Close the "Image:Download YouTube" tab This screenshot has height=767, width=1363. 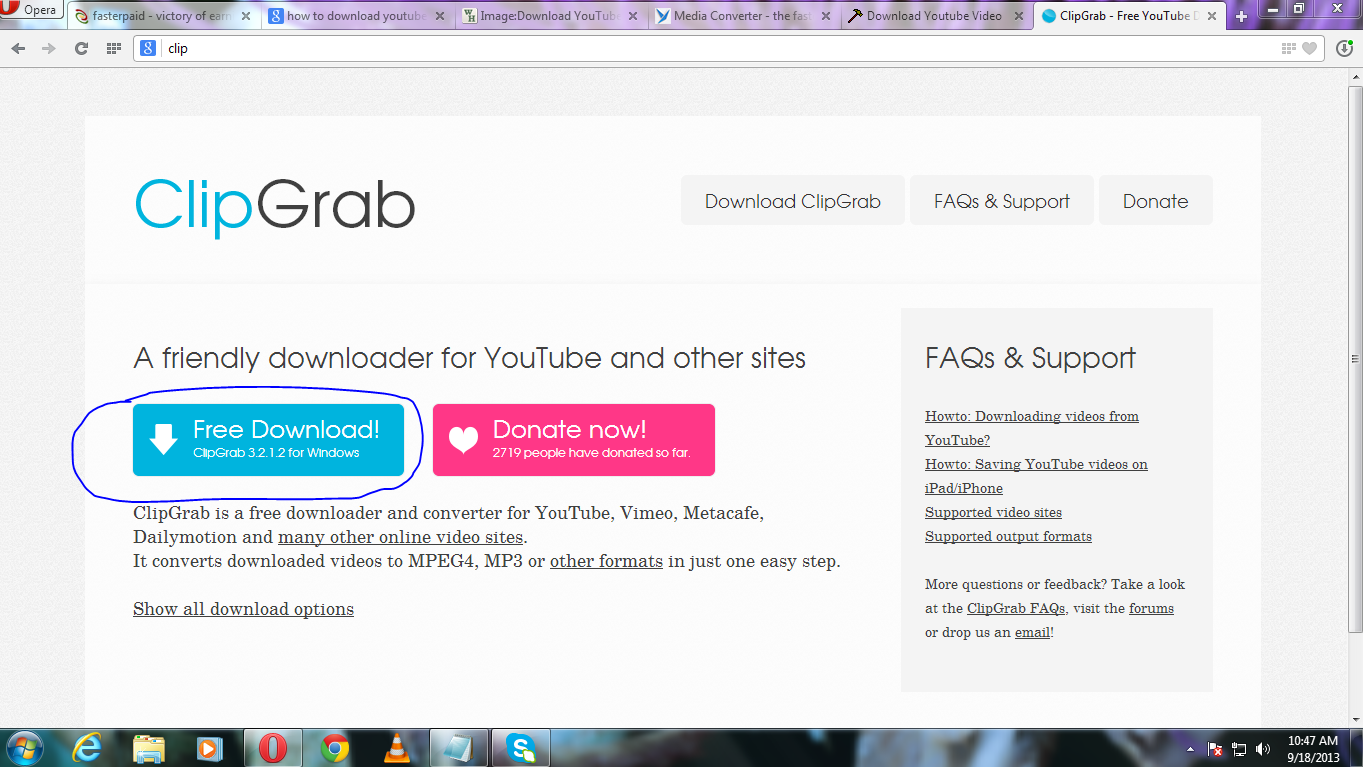633,16
